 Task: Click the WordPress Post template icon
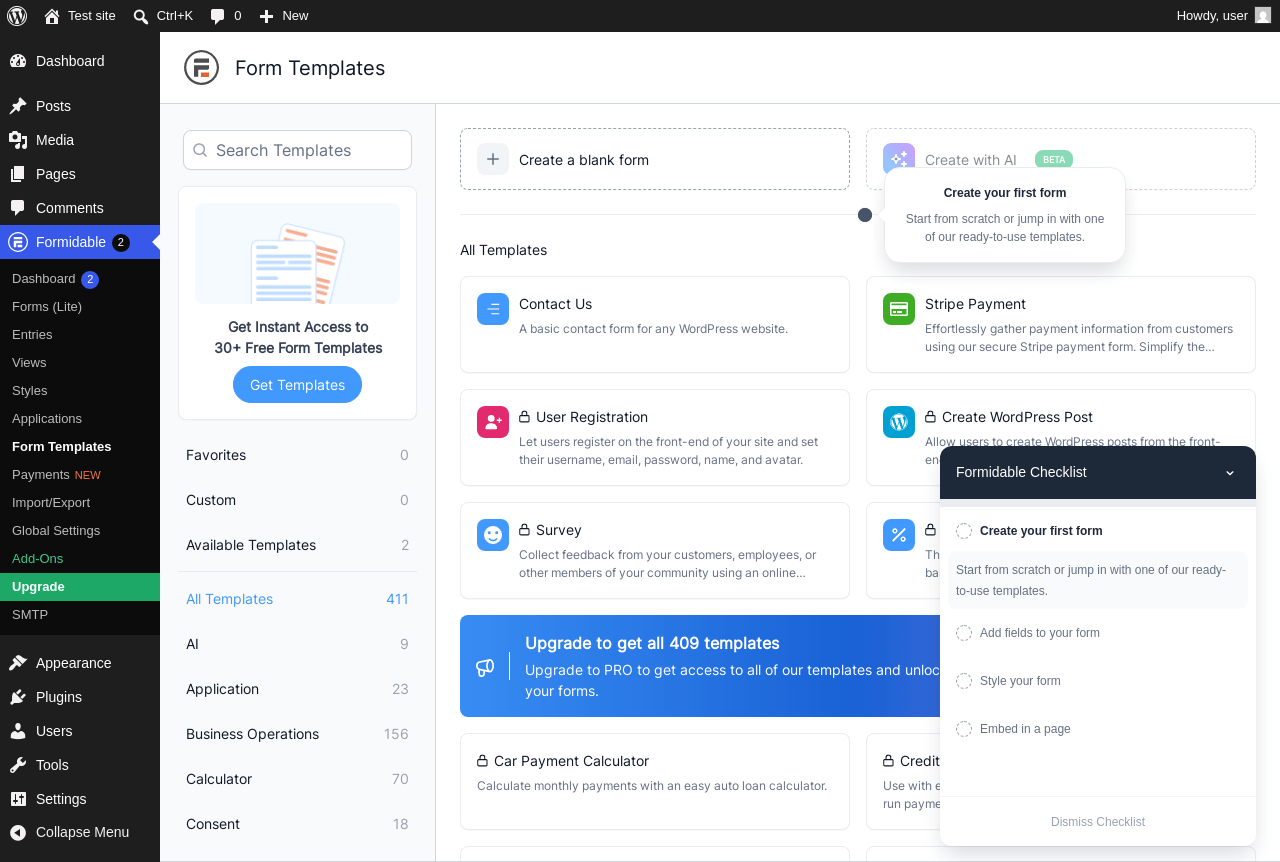click(x=899, y=422)
